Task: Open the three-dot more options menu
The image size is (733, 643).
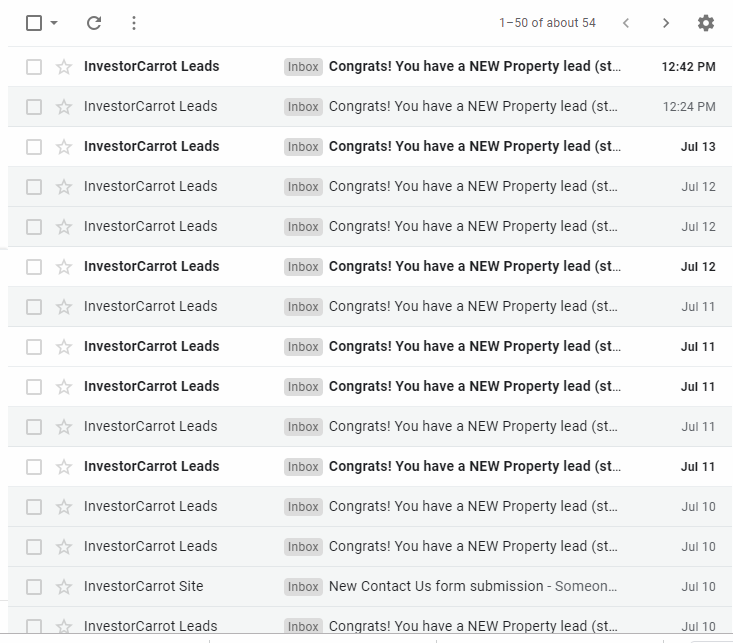Action: pyautogui.click(x=134, y=23)
